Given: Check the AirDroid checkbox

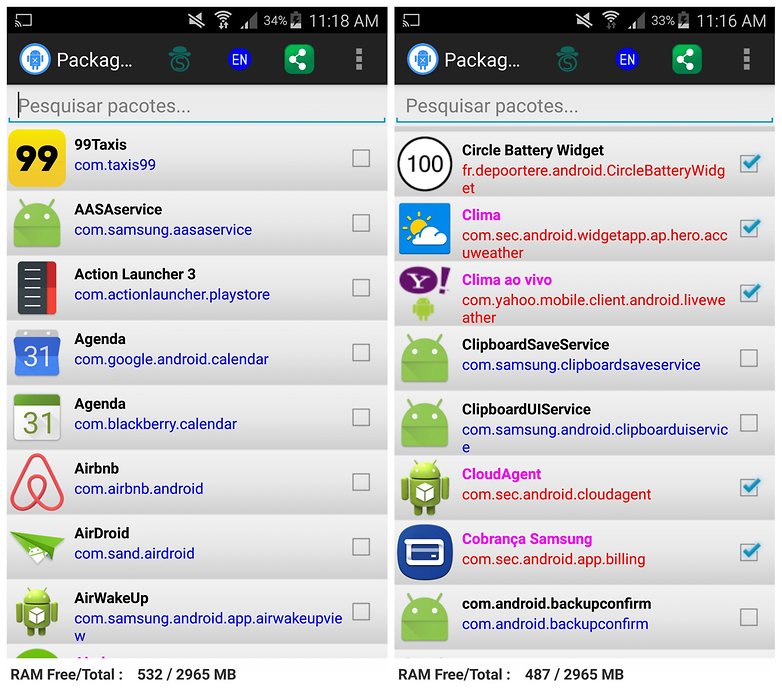Looking at the screenshot, I should click(x=361, y=547).
